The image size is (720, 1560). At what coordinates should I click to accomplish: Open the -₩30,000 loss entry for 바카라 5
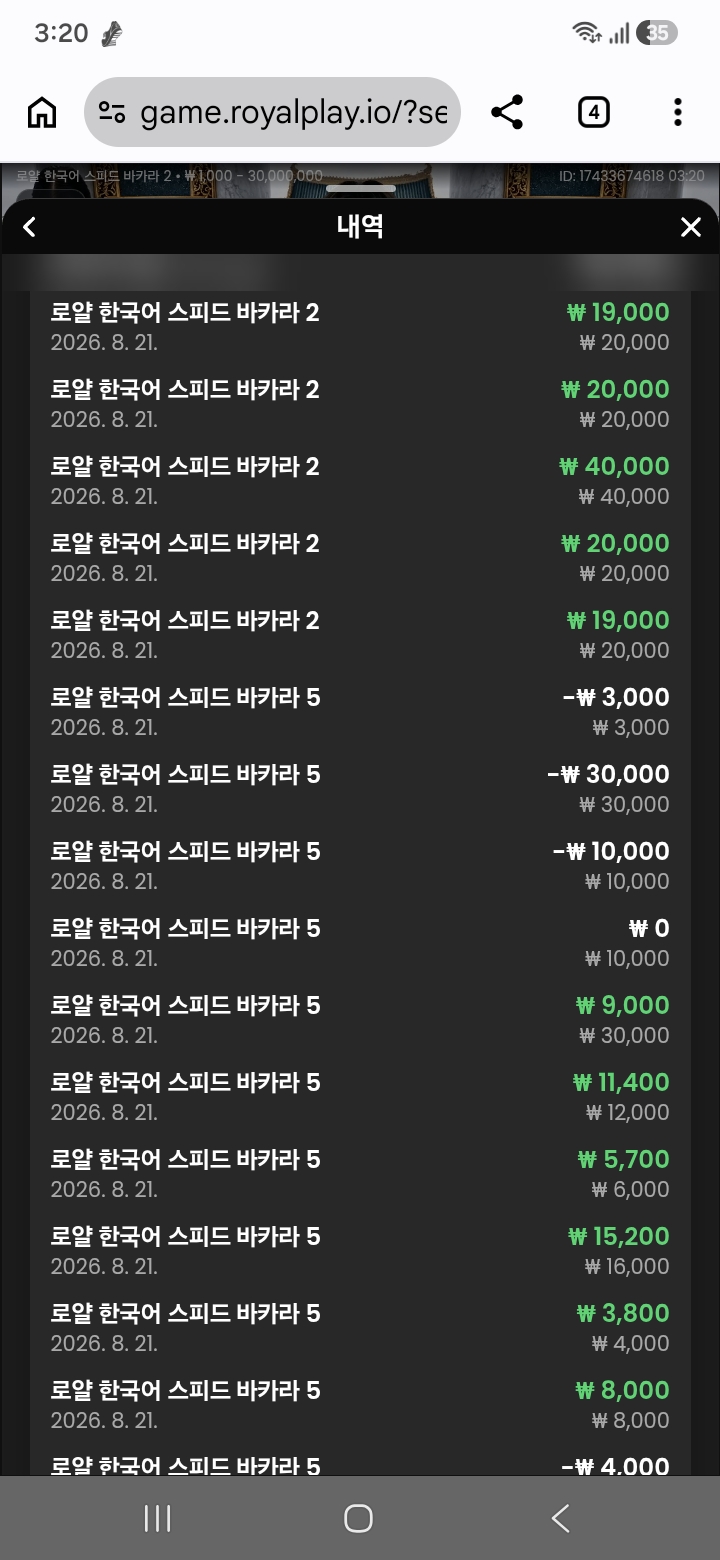pyautogui.click(x=360, y=788)
